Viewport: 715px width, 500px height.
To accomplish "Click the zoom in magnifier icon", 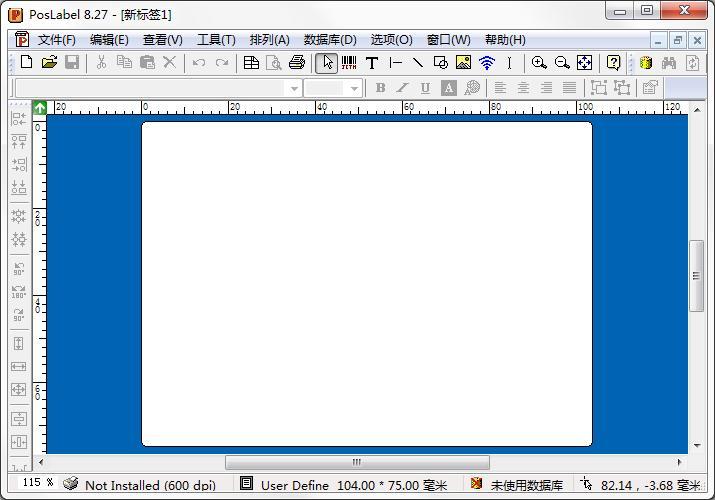I will click(539, 63).
